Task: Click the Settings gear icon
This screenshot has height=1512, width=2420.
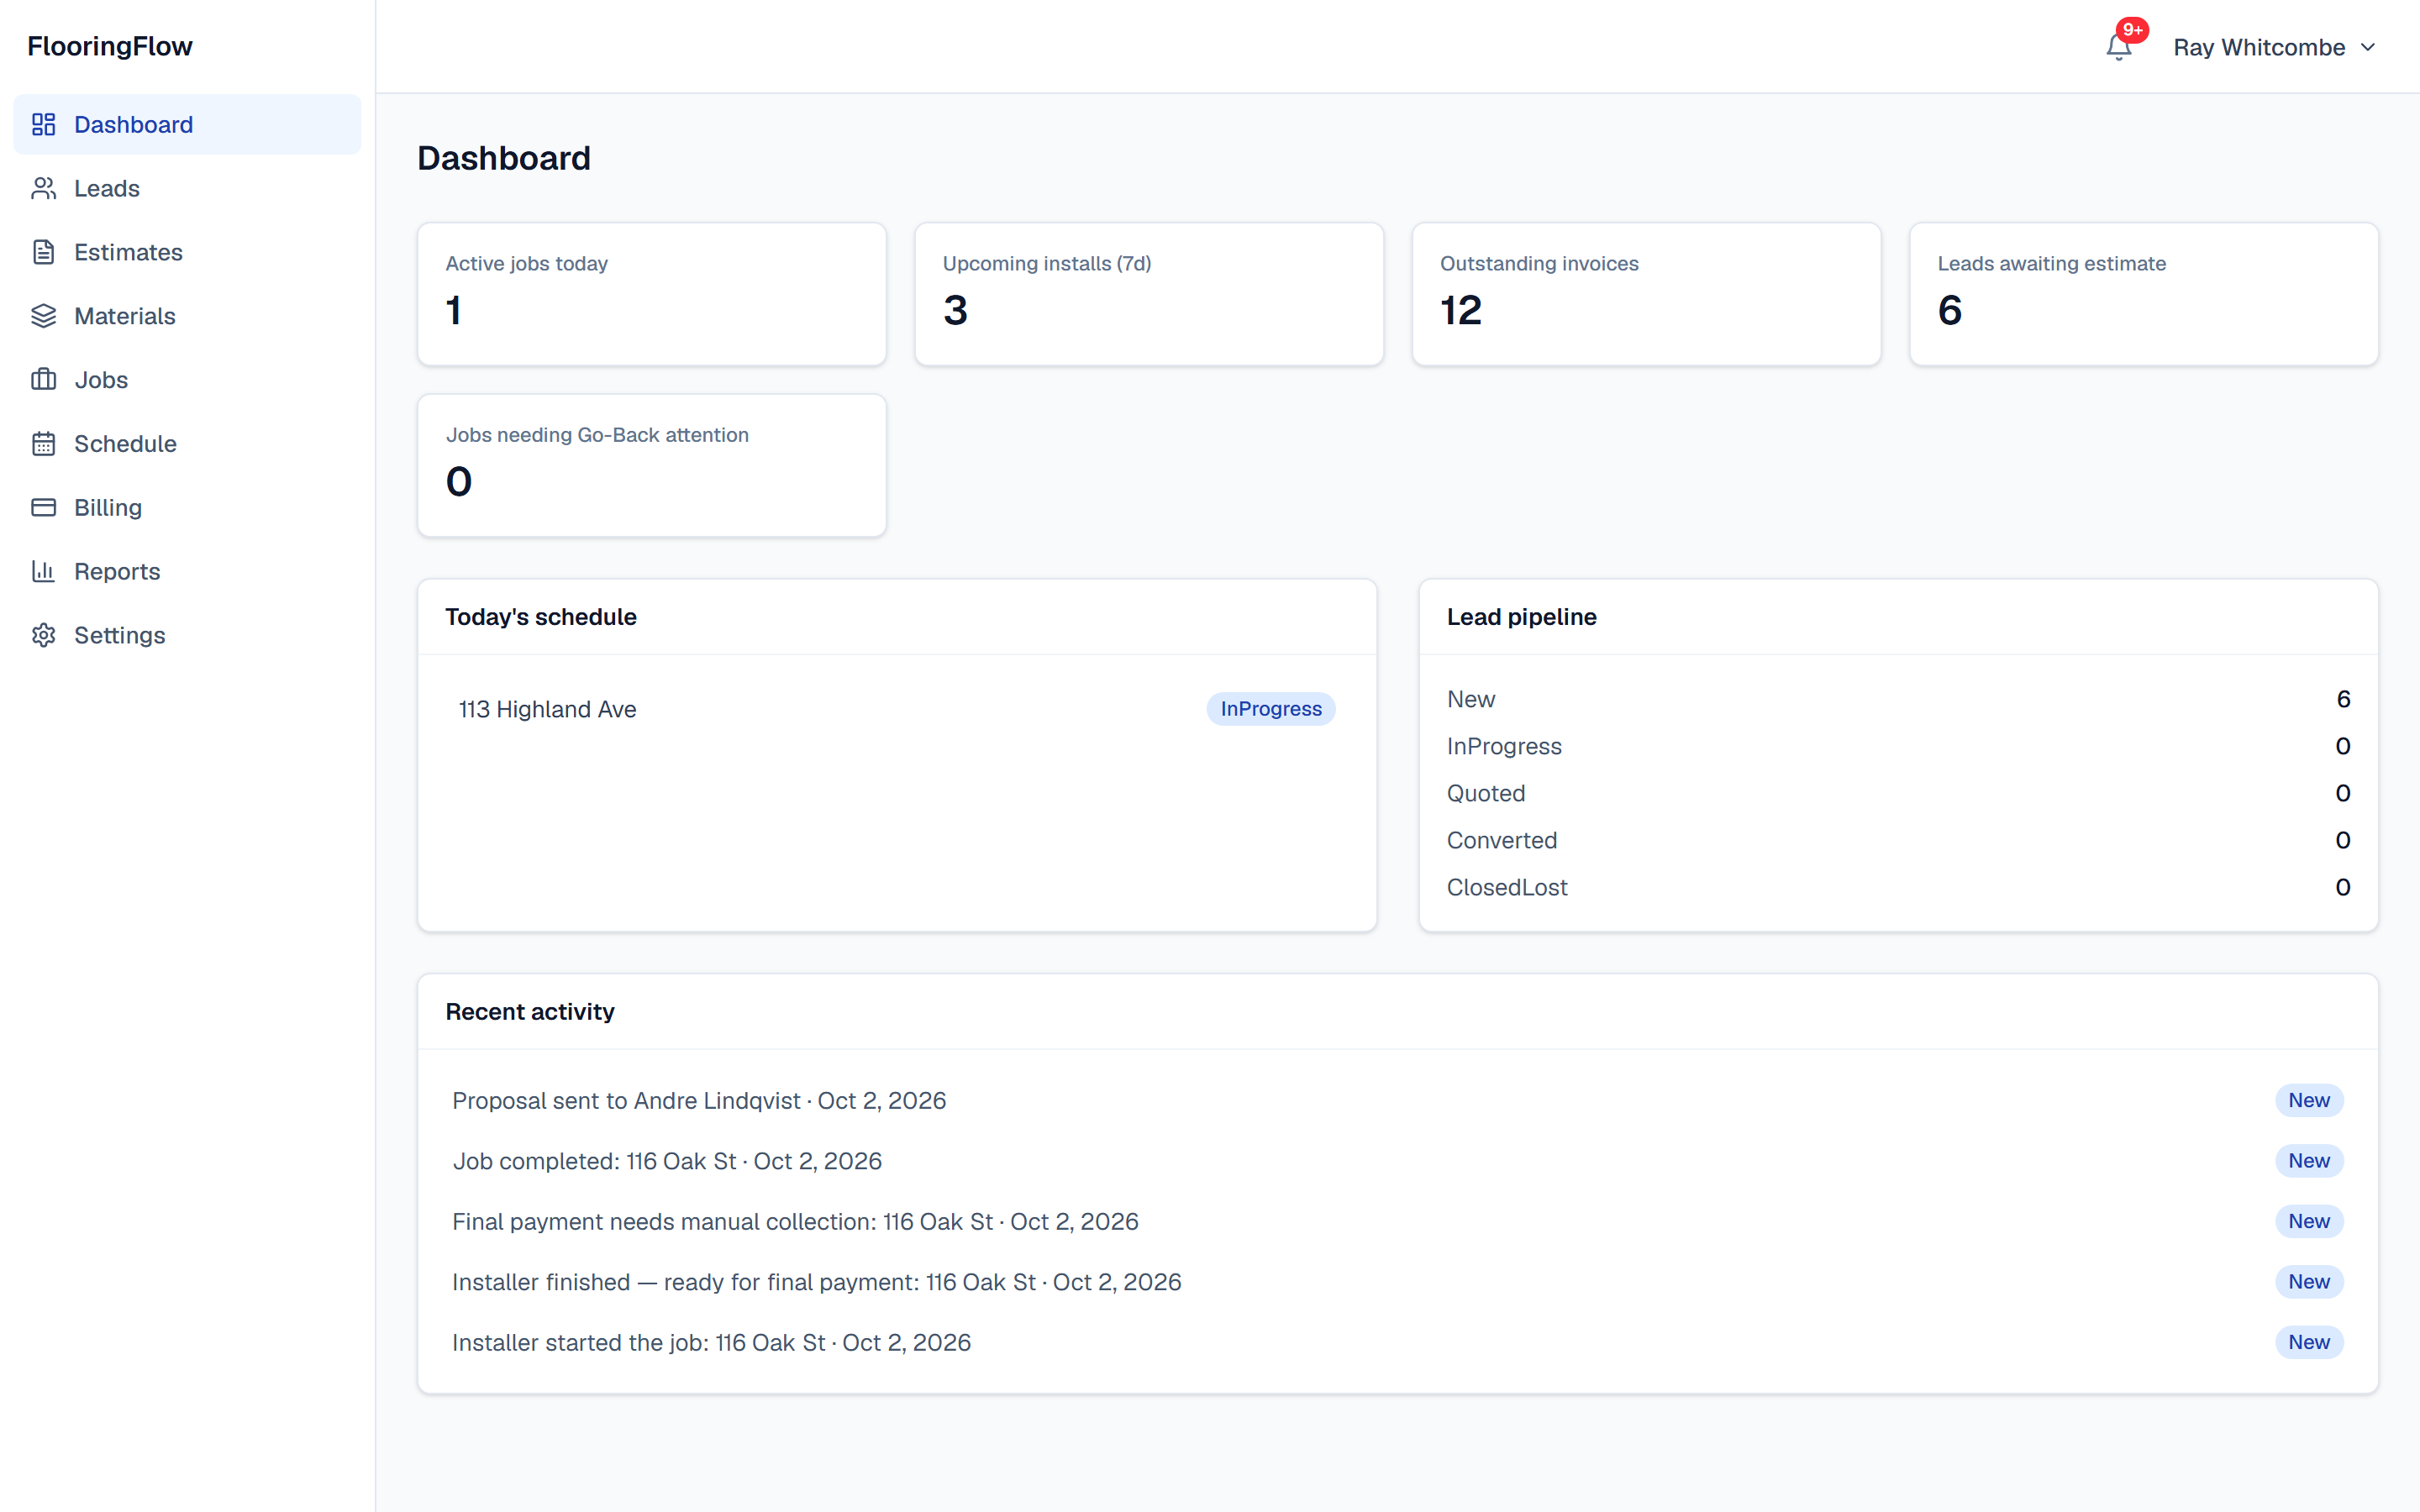Action: tap(43, 635)
